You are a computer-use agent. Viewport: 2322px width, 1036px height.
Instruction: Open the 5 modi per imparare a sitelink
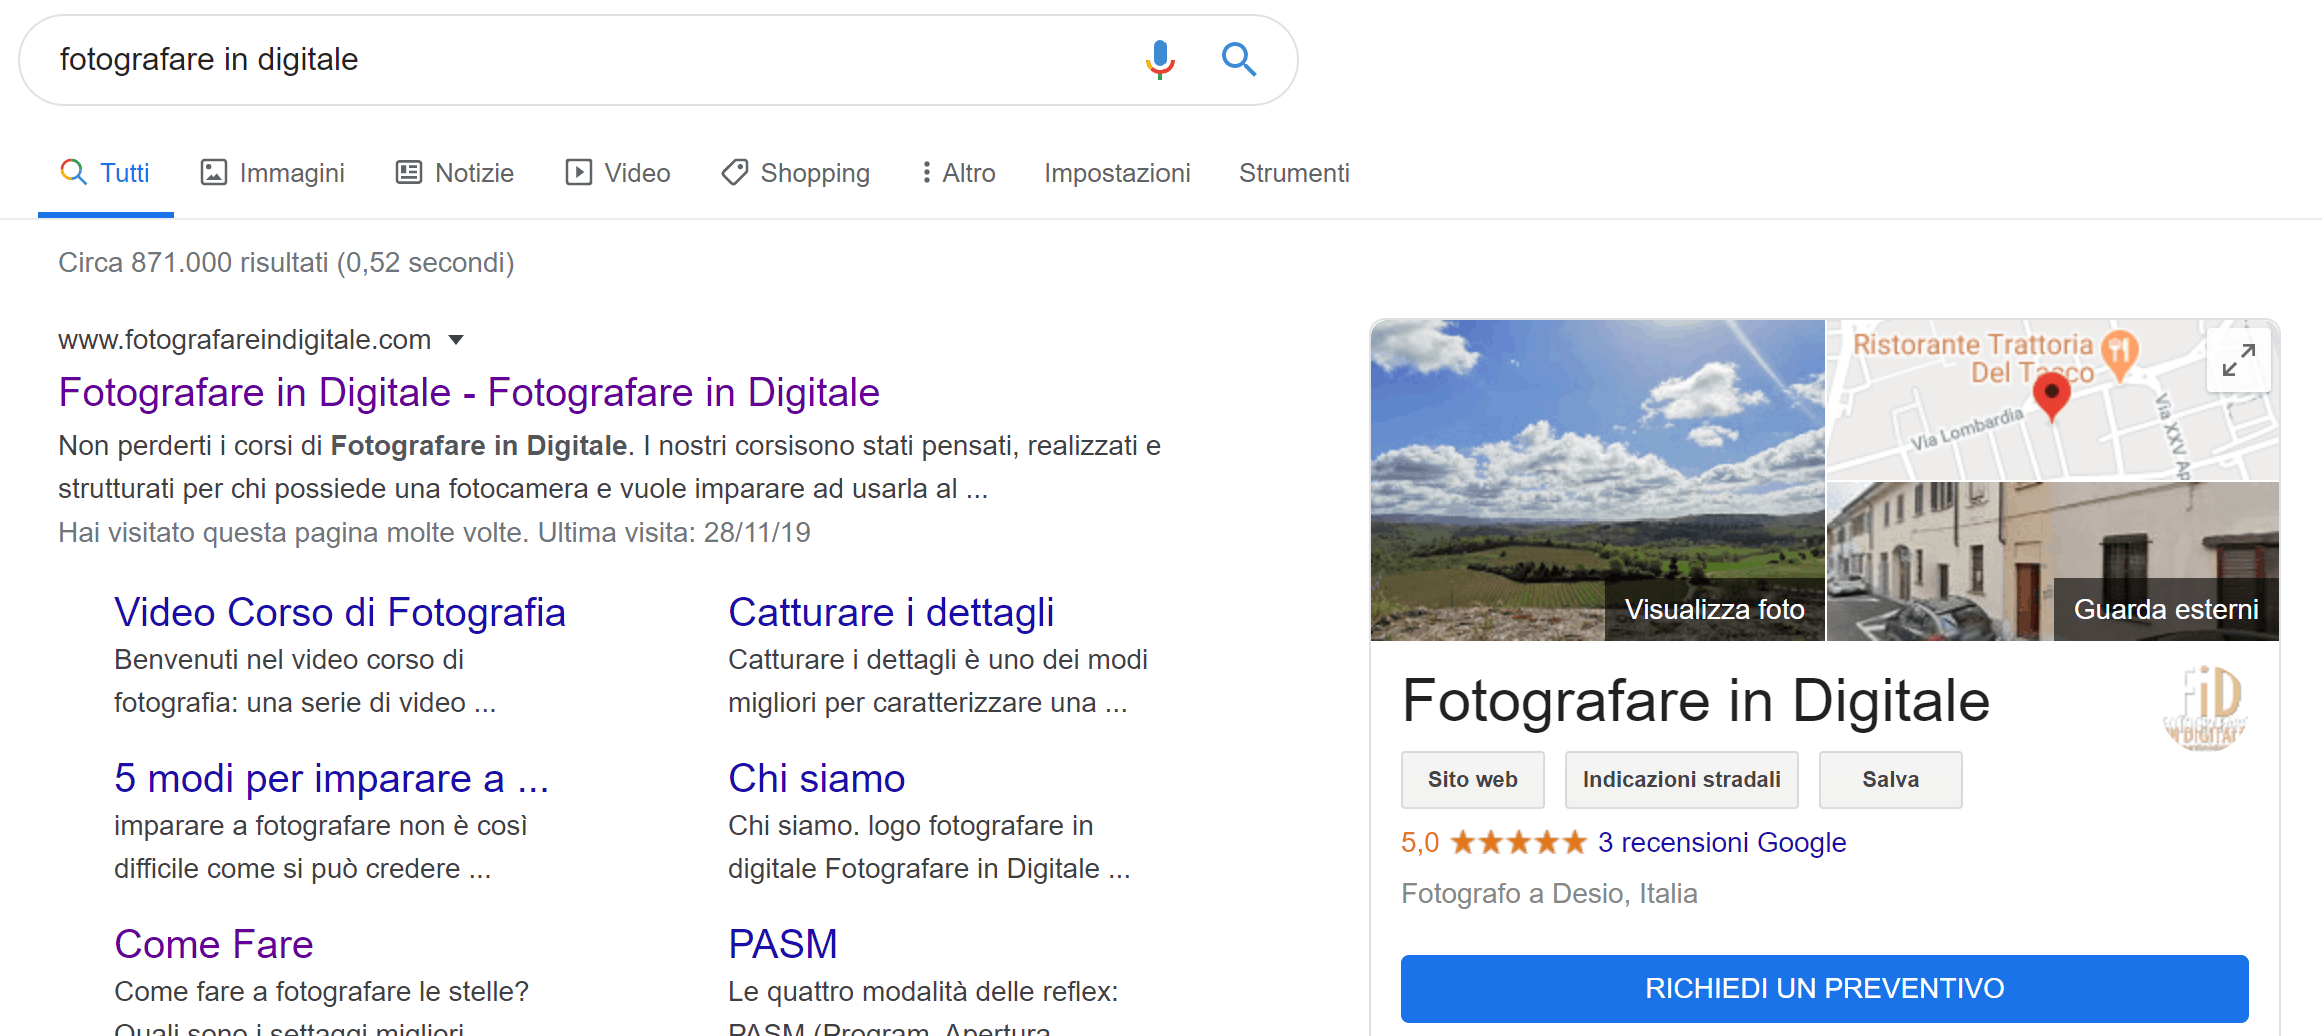pos(331,778)
